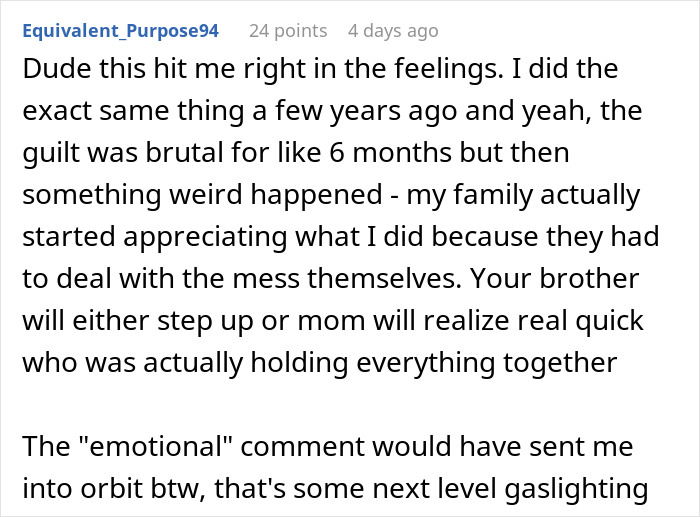
Task: Open the Equivalent_Purpose94 user profile
Action: coord(119,31)
